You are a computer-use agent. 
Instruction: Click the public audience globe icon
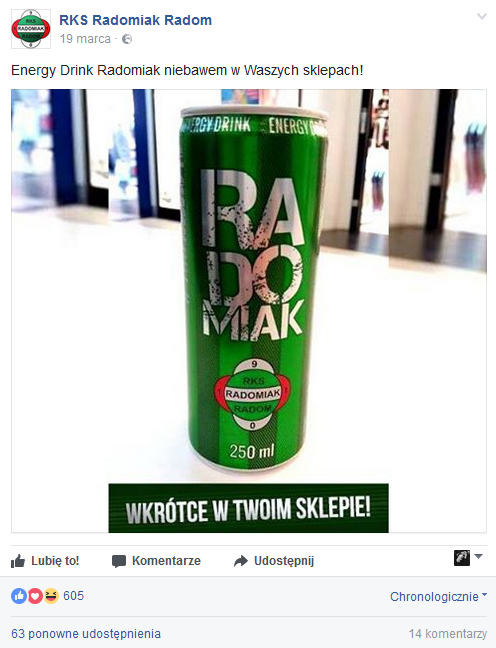(127, 39)
